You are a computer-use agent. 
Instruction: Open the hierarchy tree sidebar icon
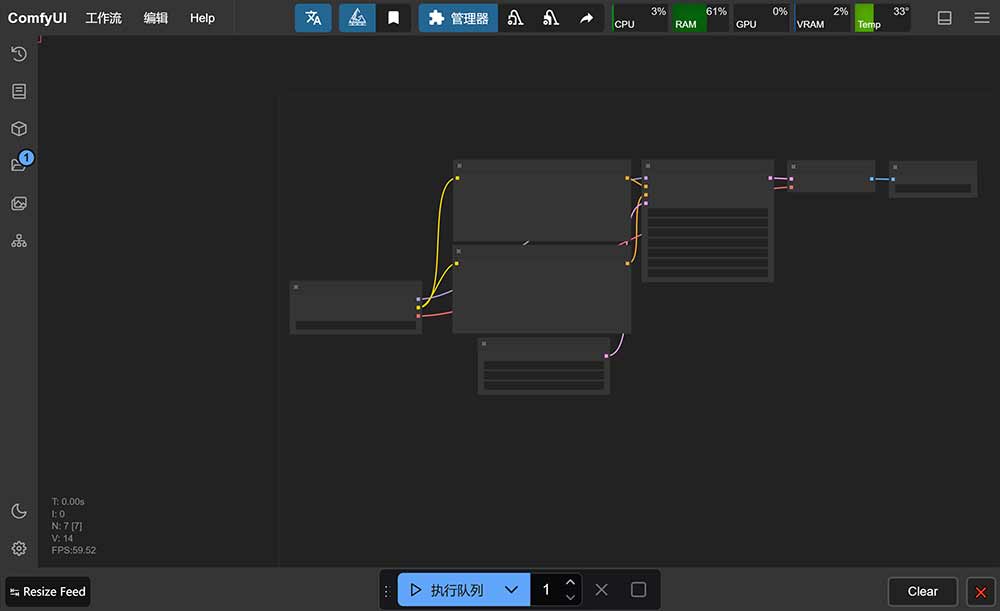coord(19,241)
